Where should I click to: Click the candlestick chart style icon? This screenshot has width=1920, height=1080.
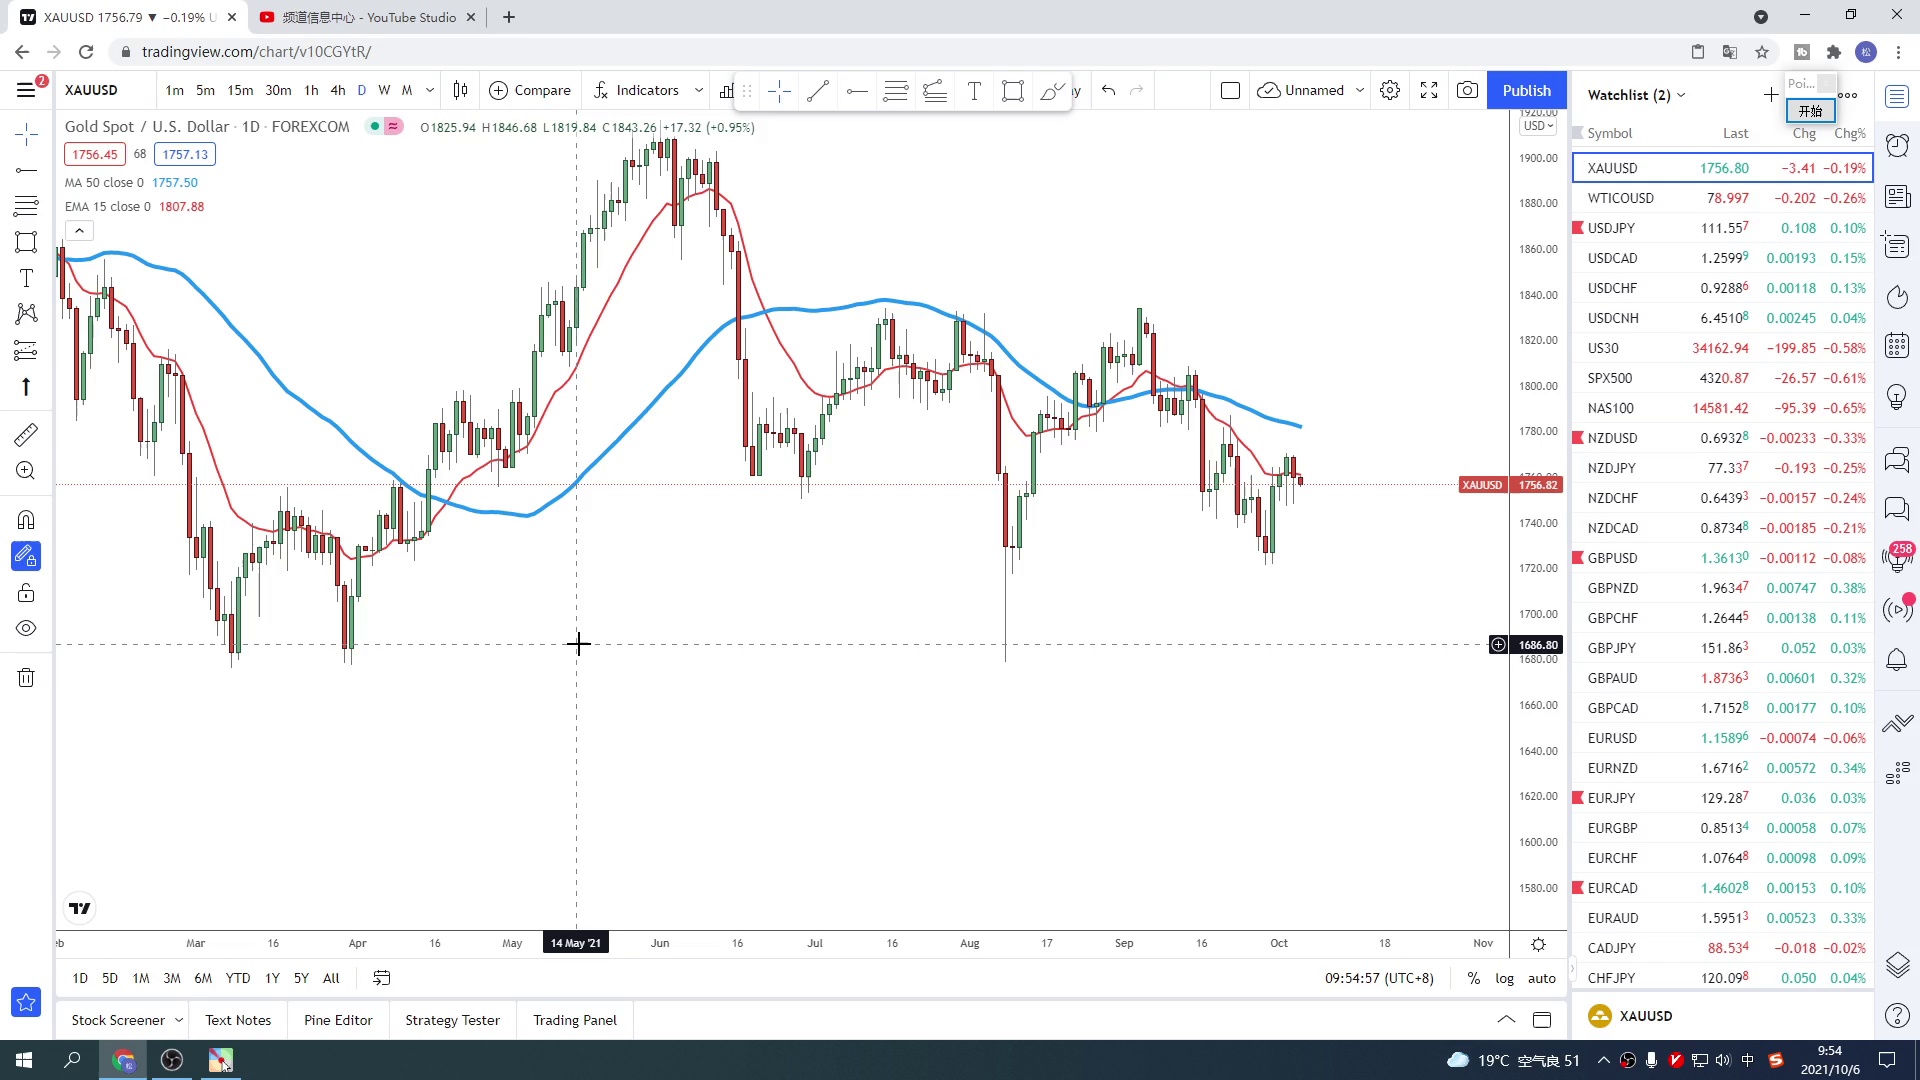click(460, 90)
